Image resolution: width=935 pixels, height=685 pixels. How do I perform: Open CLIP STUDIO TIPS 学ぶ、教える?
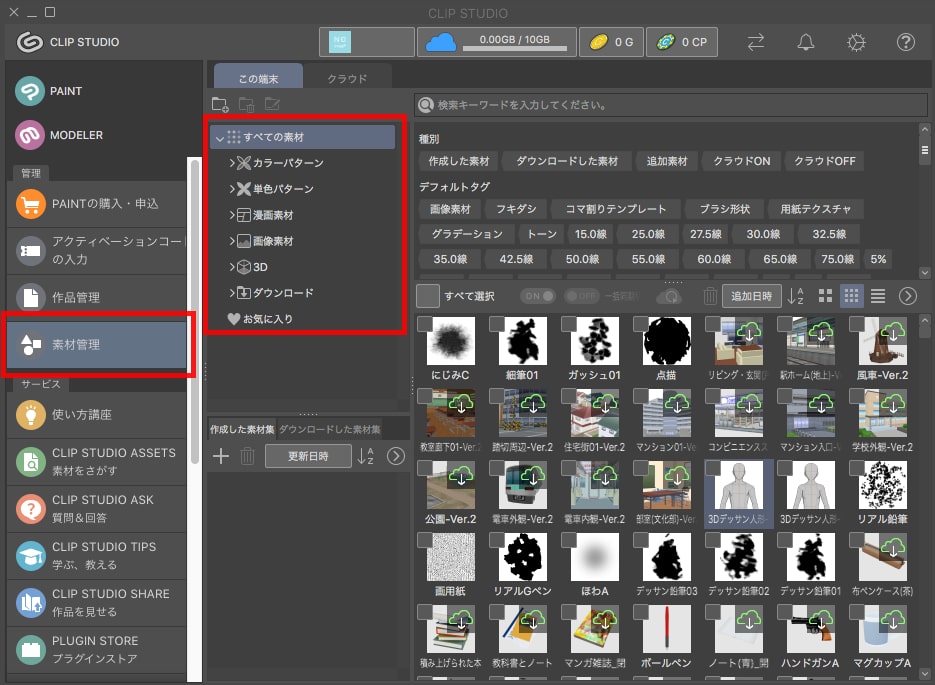click(x=97, y=556)
